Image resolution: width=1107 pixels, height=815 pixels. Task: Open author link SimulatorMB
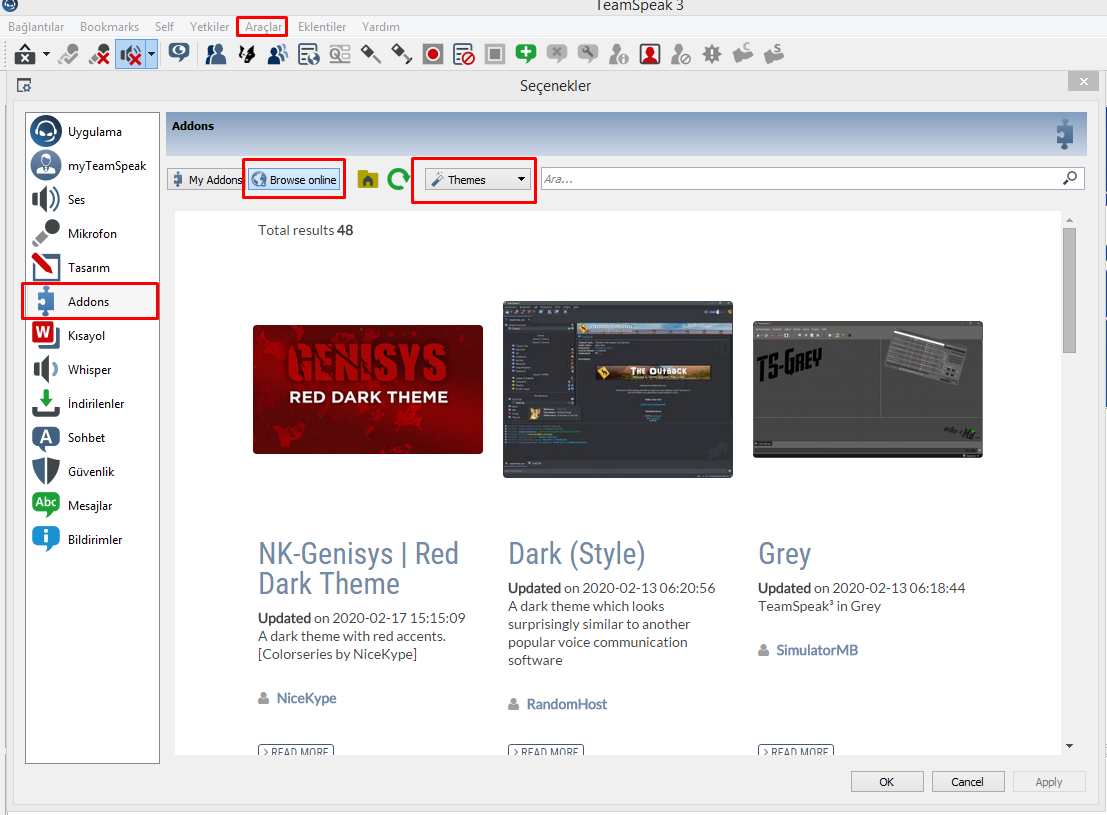[817, 650]
